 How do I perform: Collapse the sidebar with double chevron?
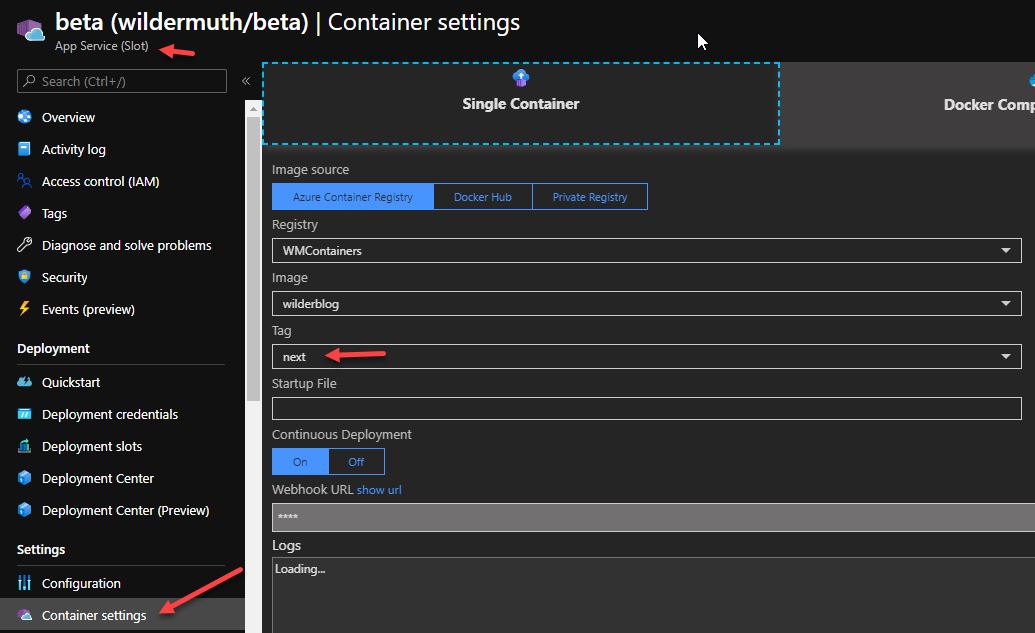tap(246, 81)
